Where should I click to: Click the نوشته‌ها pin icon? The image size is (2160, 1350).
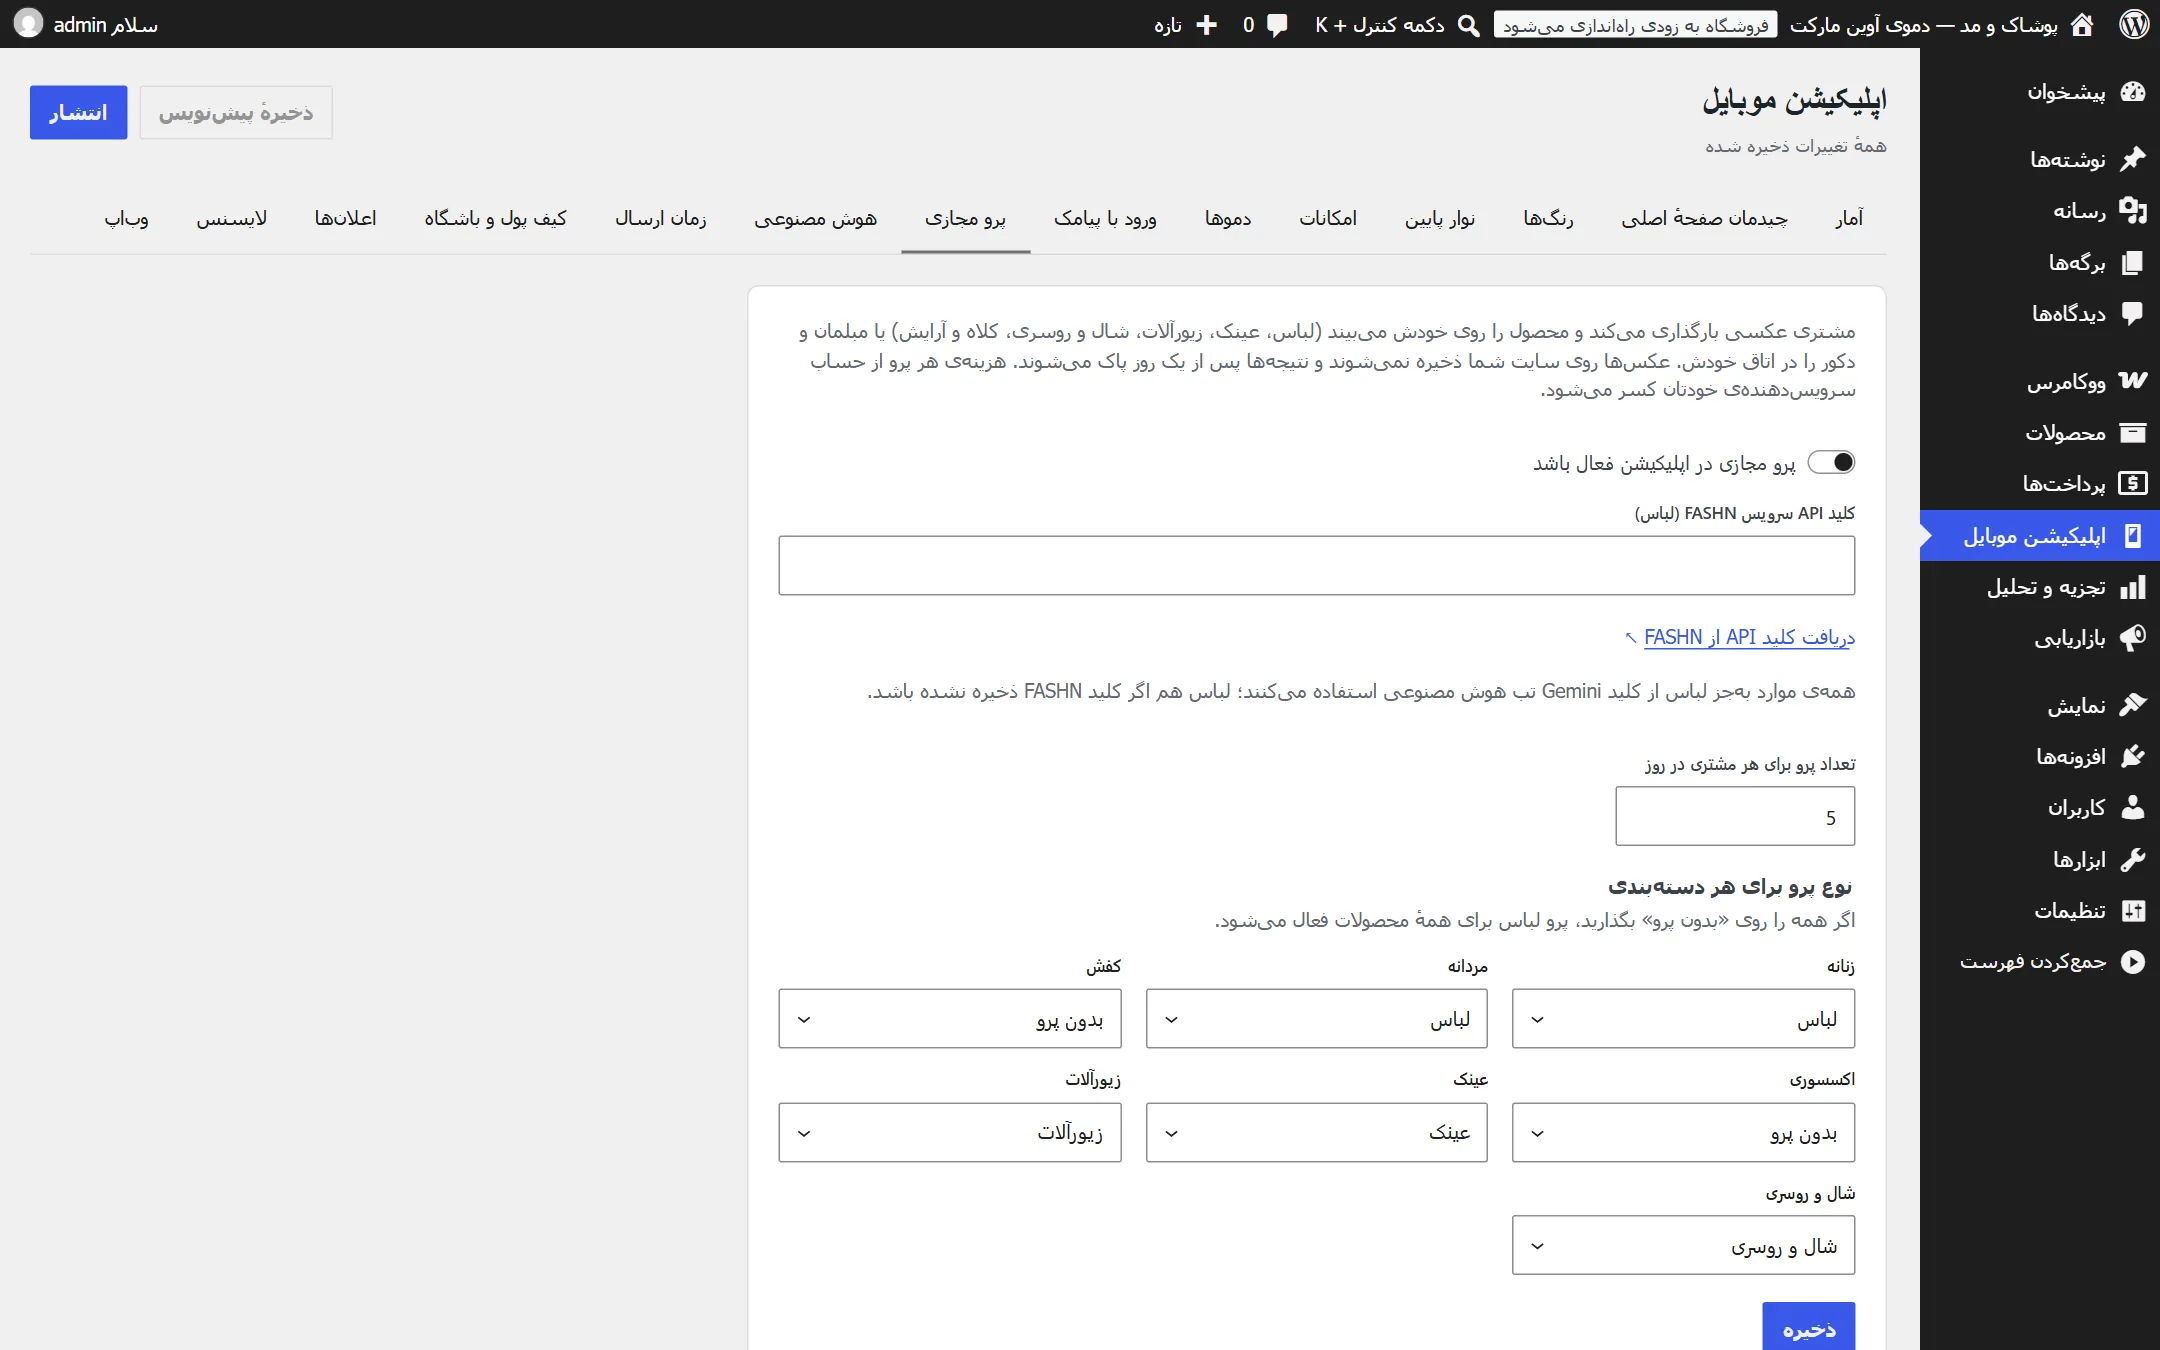[x=2133, y=159]
